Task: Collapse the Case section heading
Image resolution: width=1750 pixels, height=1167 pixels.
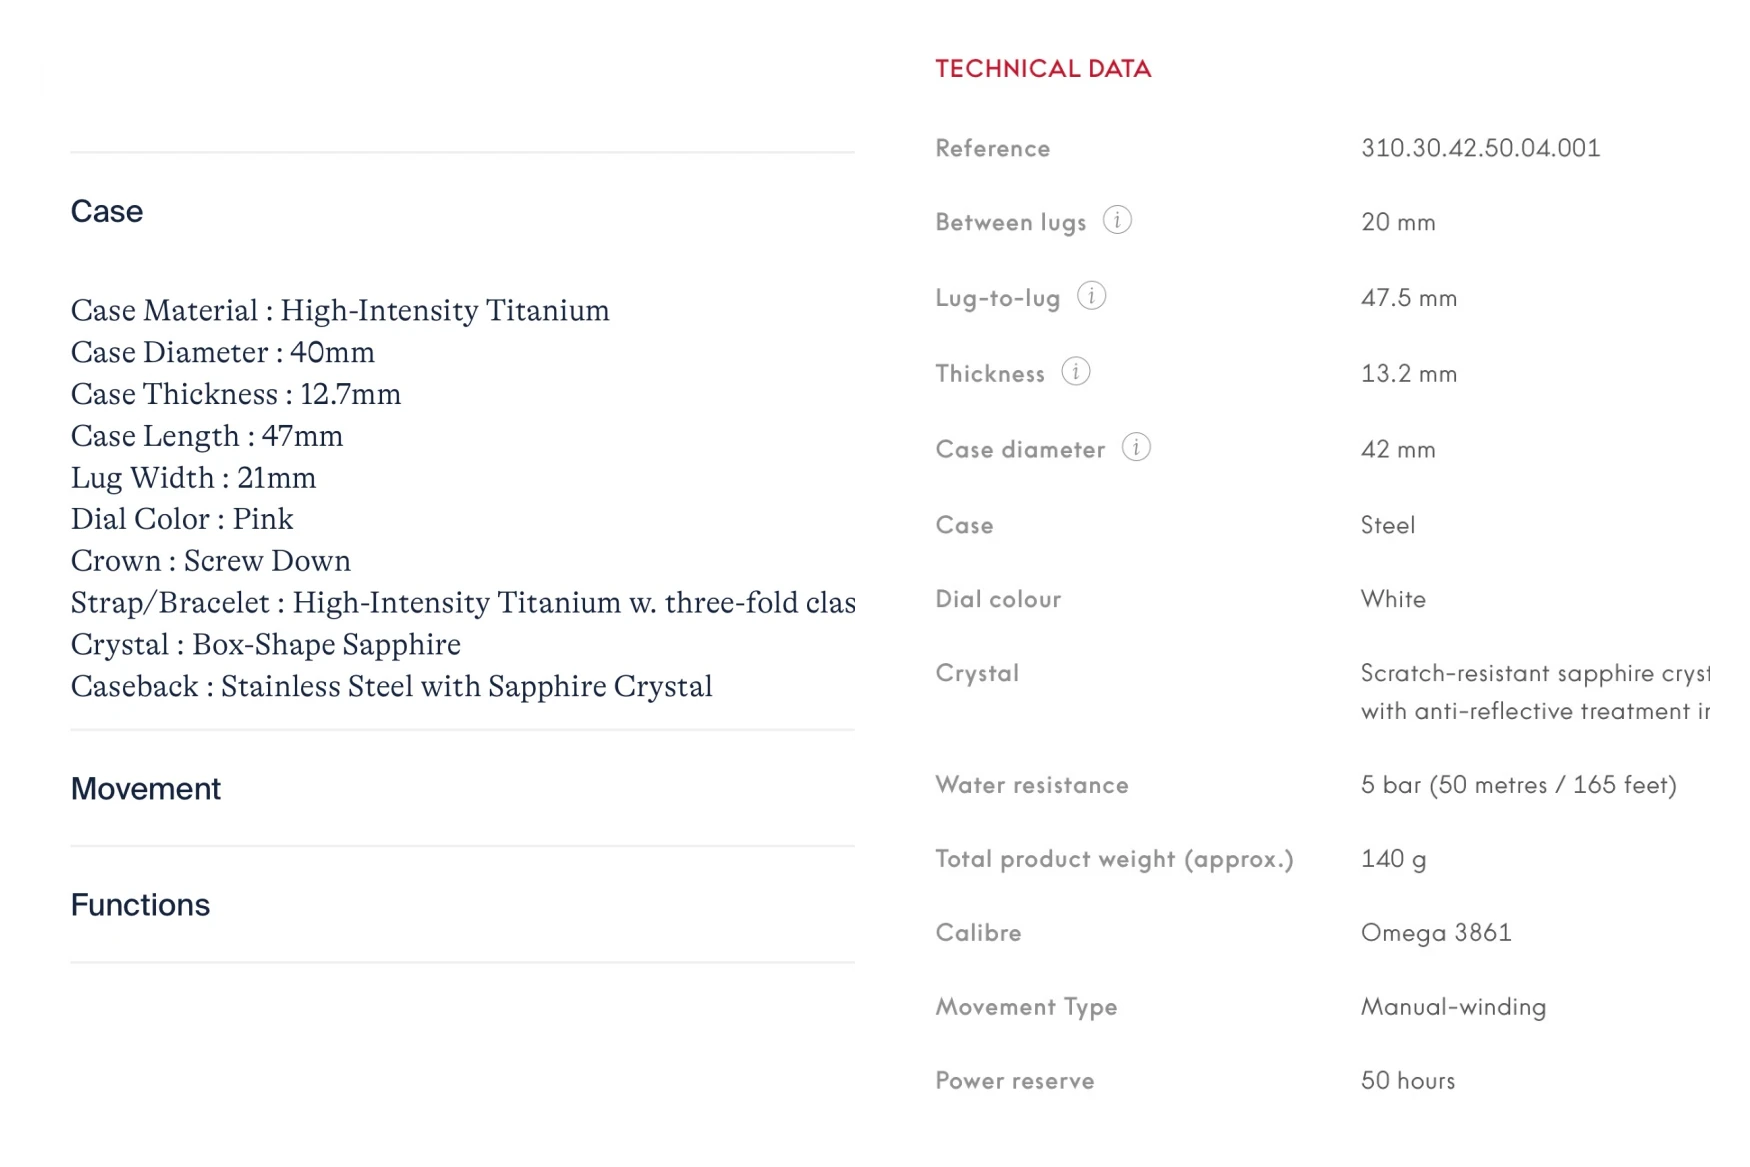Action: (107, 211)
